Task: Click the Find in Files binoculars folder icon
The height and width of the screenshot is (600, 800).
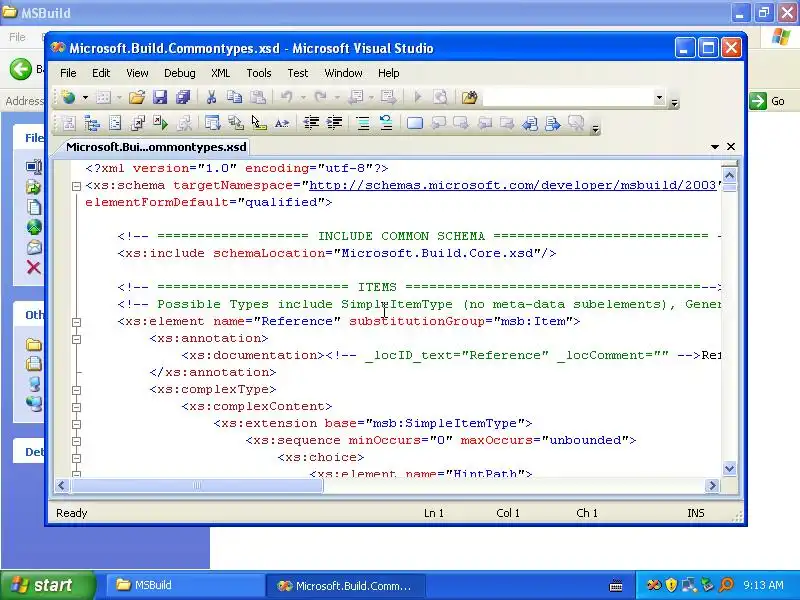Action: [469, 97]
